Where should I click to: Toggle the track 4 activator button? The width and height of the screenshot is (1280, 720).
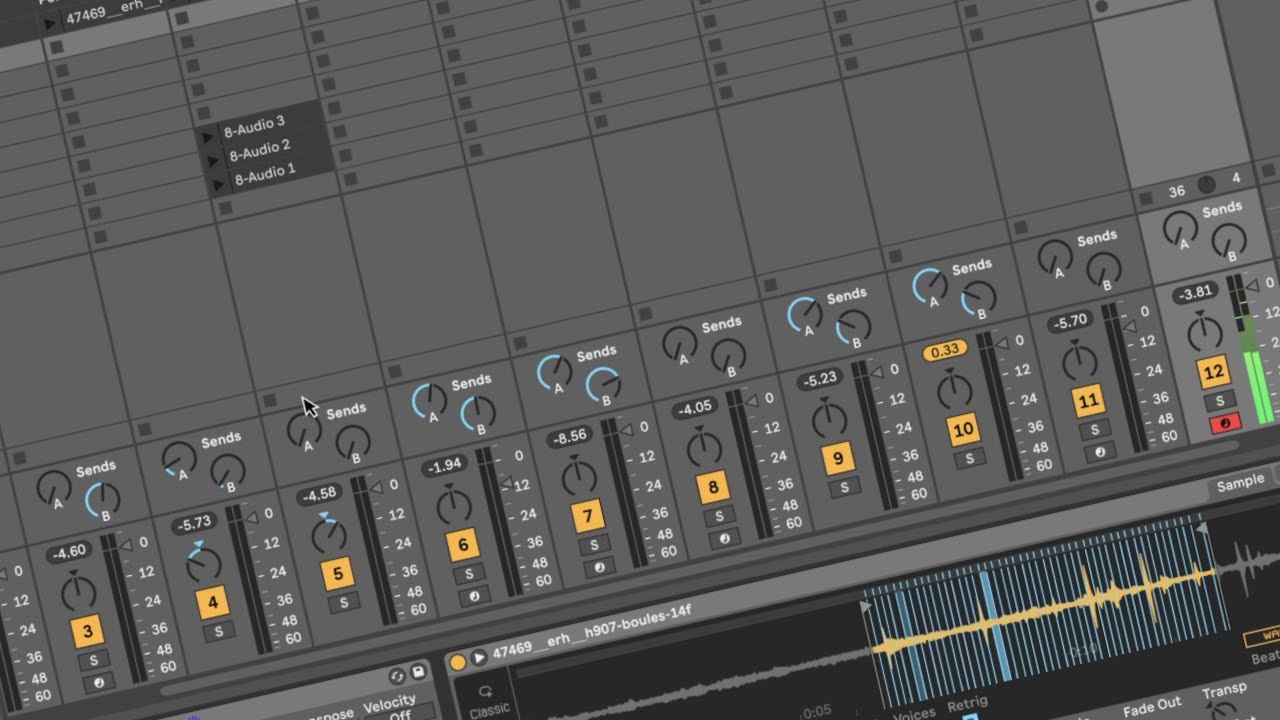[212, 603]
